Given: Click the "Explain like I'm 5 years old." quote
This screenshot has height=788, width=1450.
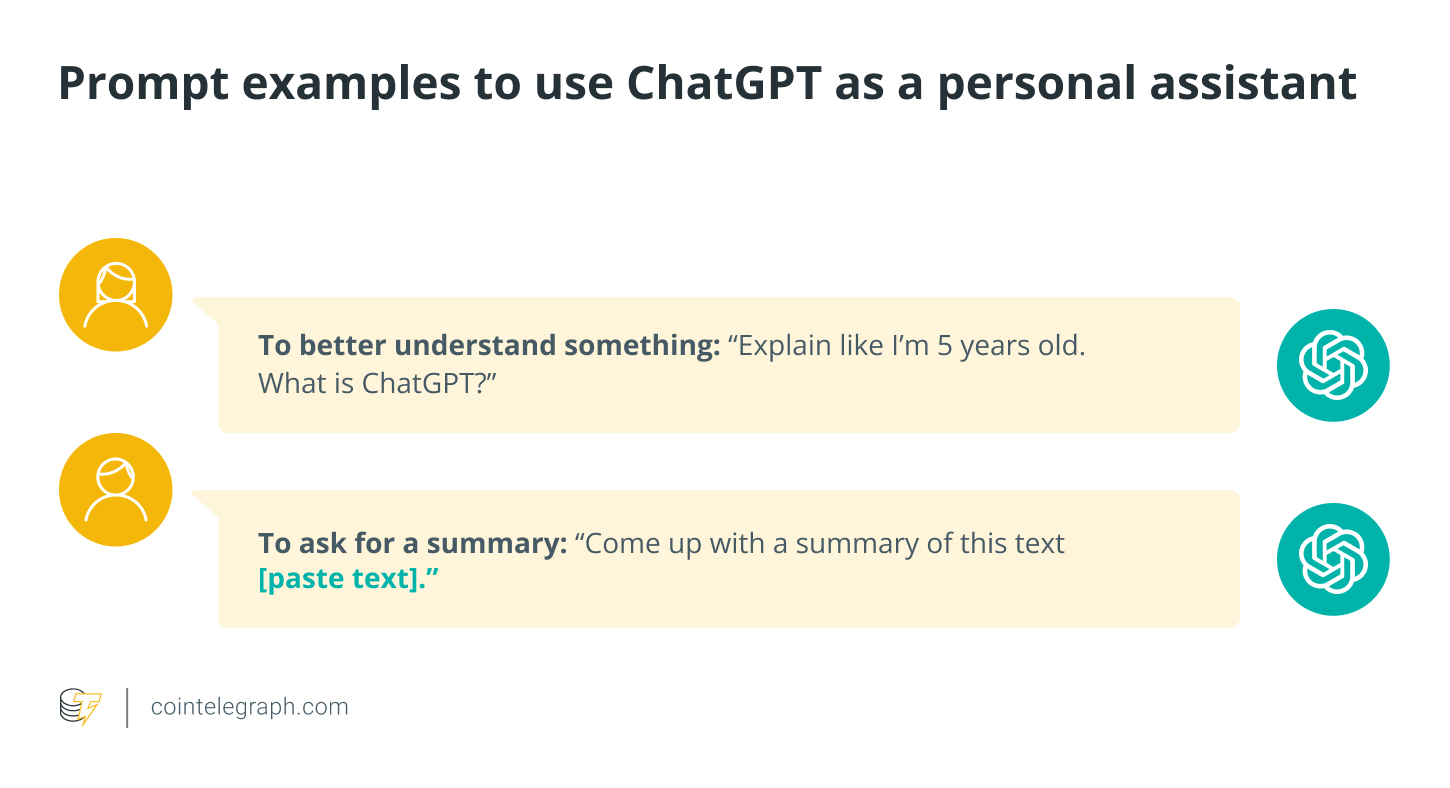Looking at the screenshot, I should coord(906,346).
